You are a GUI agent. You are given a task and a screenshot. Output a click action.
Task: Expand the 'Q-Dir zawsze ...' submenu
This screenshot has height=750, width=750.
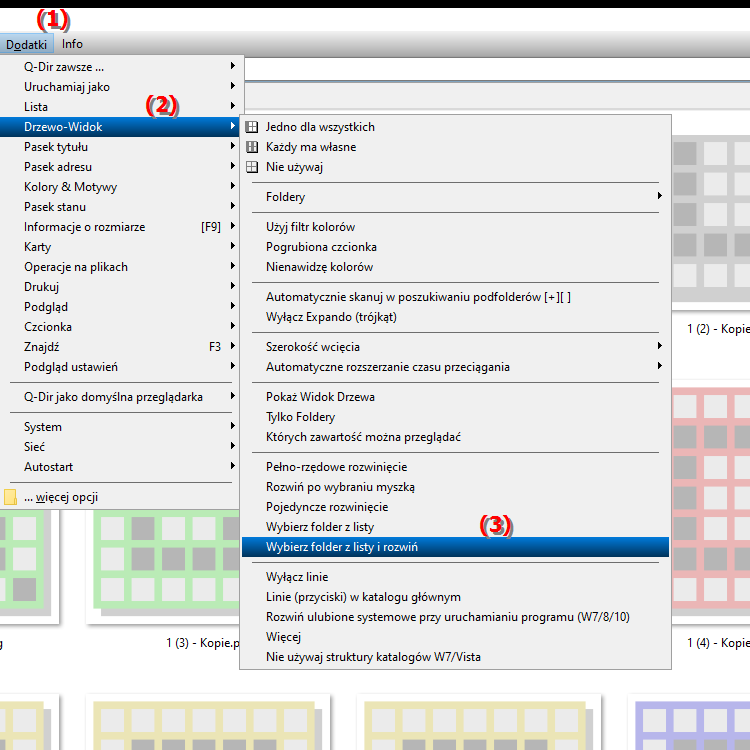tap(119, 66)
